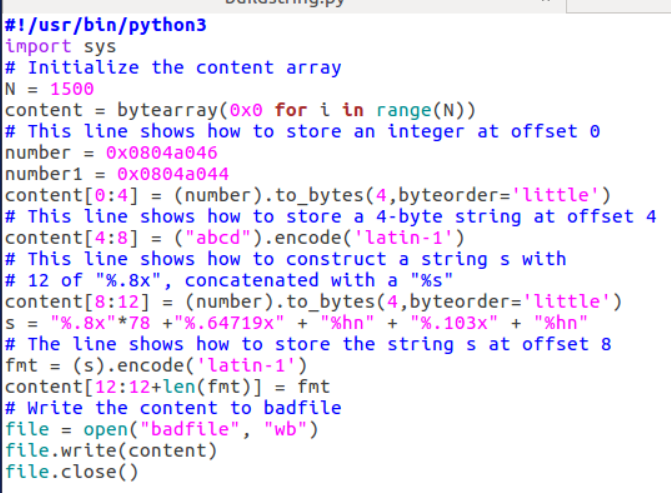Click the '*78' multiplier in the s line
Image resolution: width=671 pixels, height=493 pixels.
[134, 323]
